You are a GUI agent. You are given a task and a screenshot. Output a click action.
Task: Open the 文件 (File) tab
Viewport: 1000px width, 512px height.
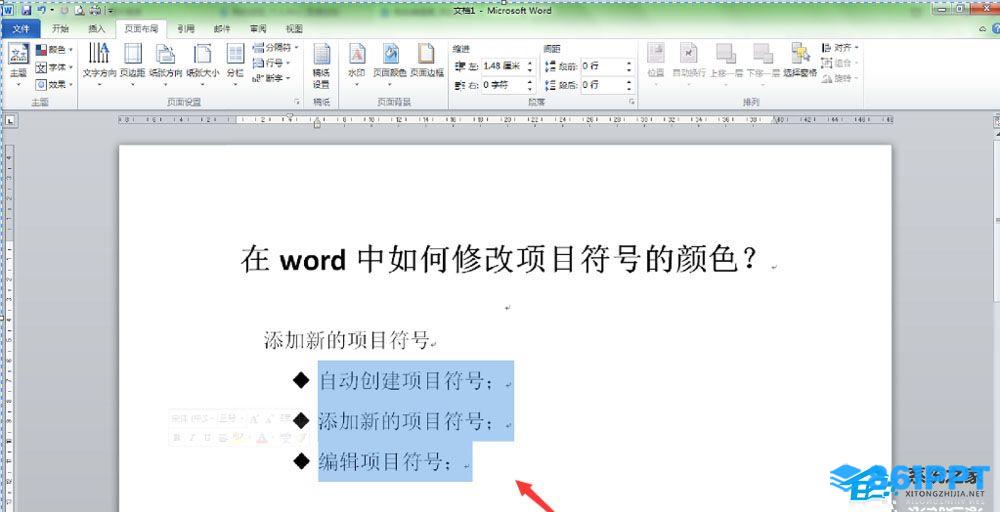click(x=21, y=29)
